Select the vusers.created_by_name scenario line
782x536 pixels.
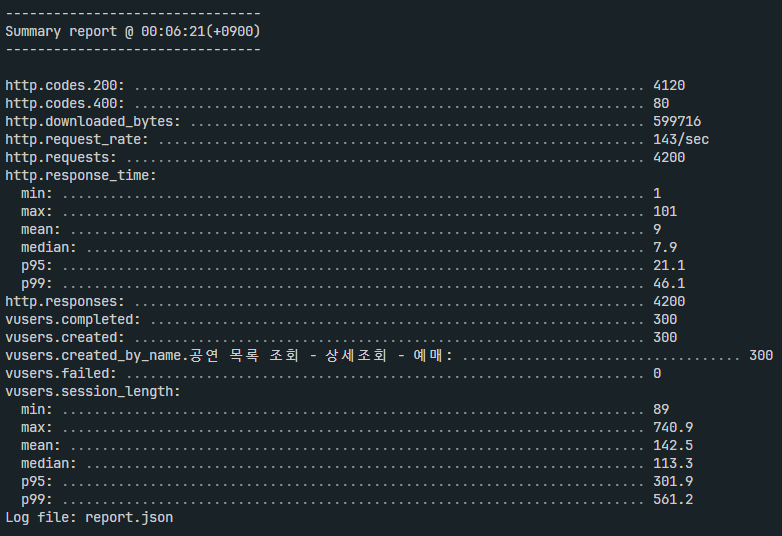(x=389, y=356)
